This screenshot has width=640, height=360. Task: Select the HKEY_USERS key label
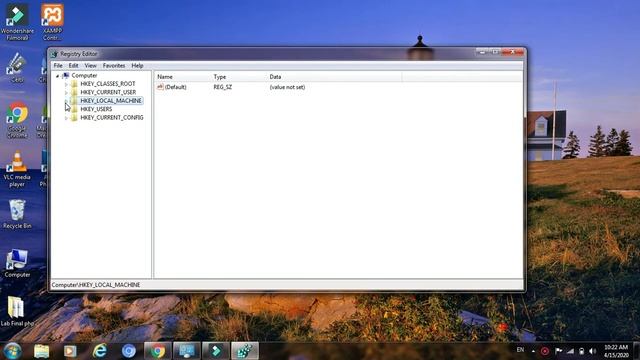click(96, 109)
